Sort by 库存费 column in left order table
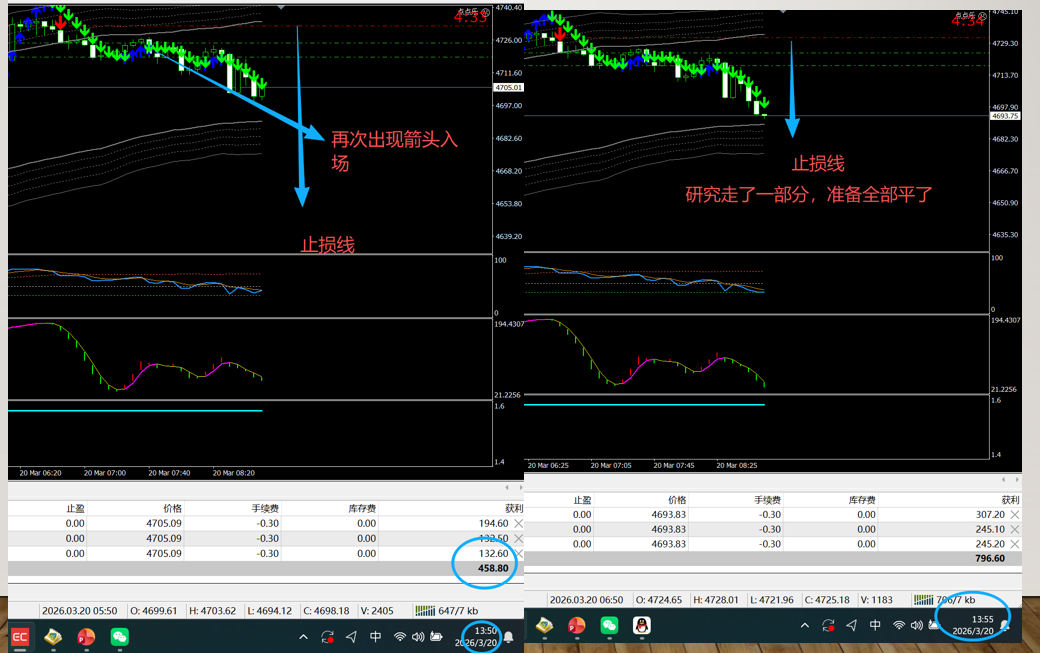Screen dimensions: 1040x653 (x=362, y=508)
